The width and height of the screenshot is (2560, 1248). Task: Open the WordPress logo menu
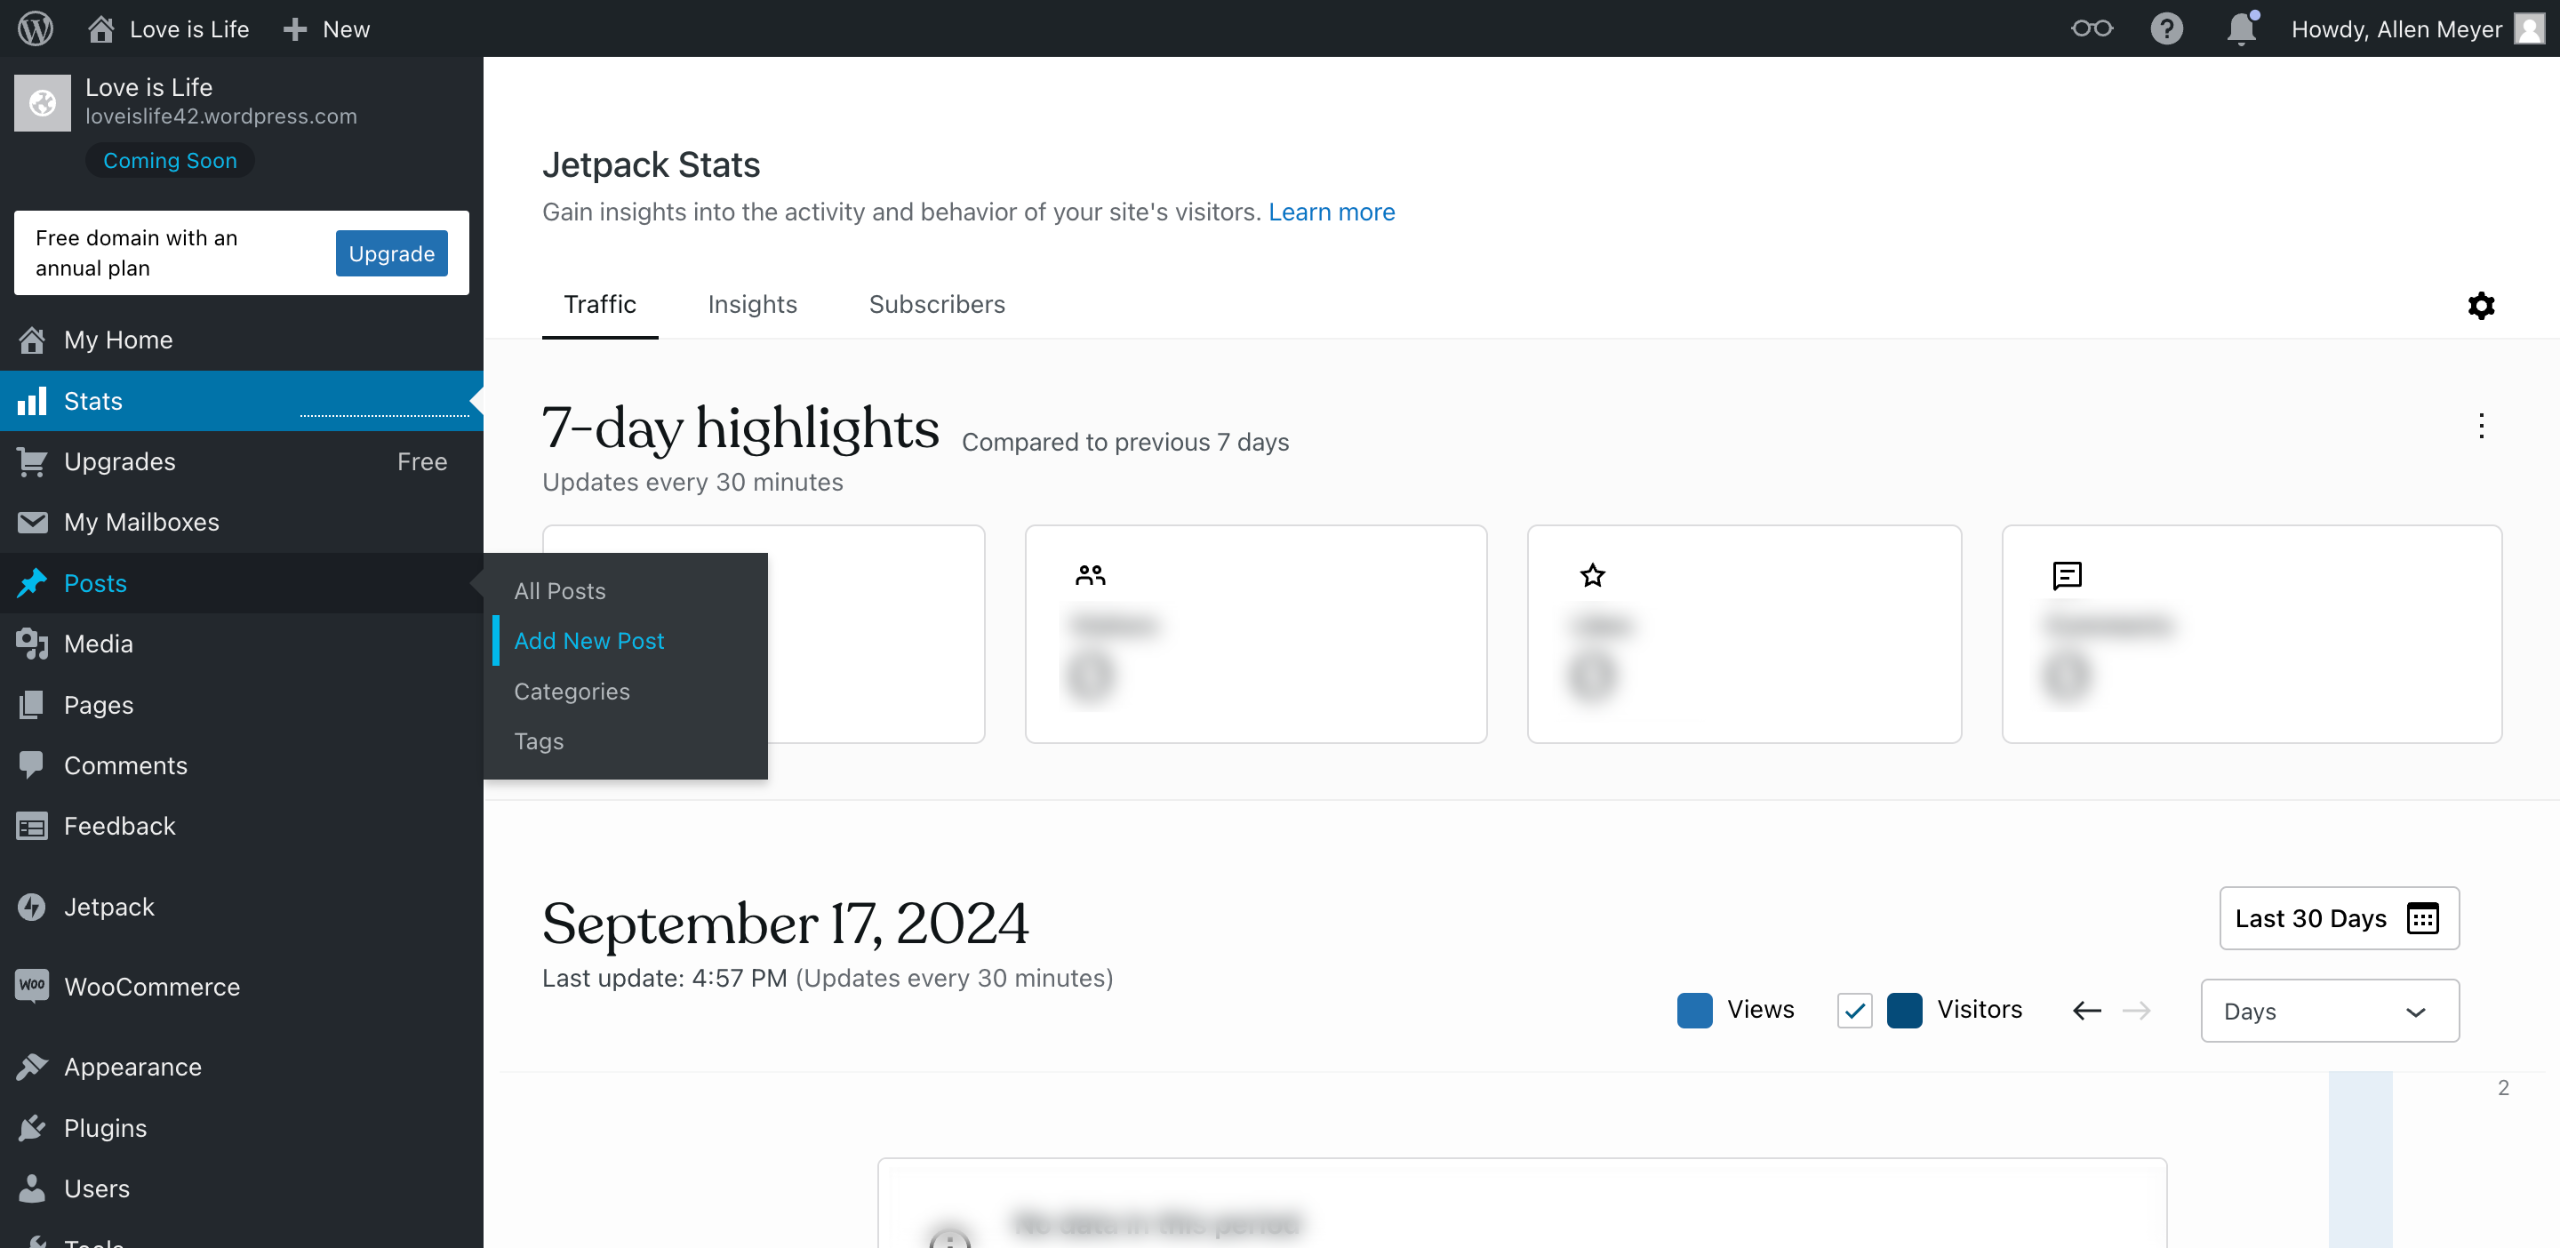pyautogui.click(x=36, y=28)
